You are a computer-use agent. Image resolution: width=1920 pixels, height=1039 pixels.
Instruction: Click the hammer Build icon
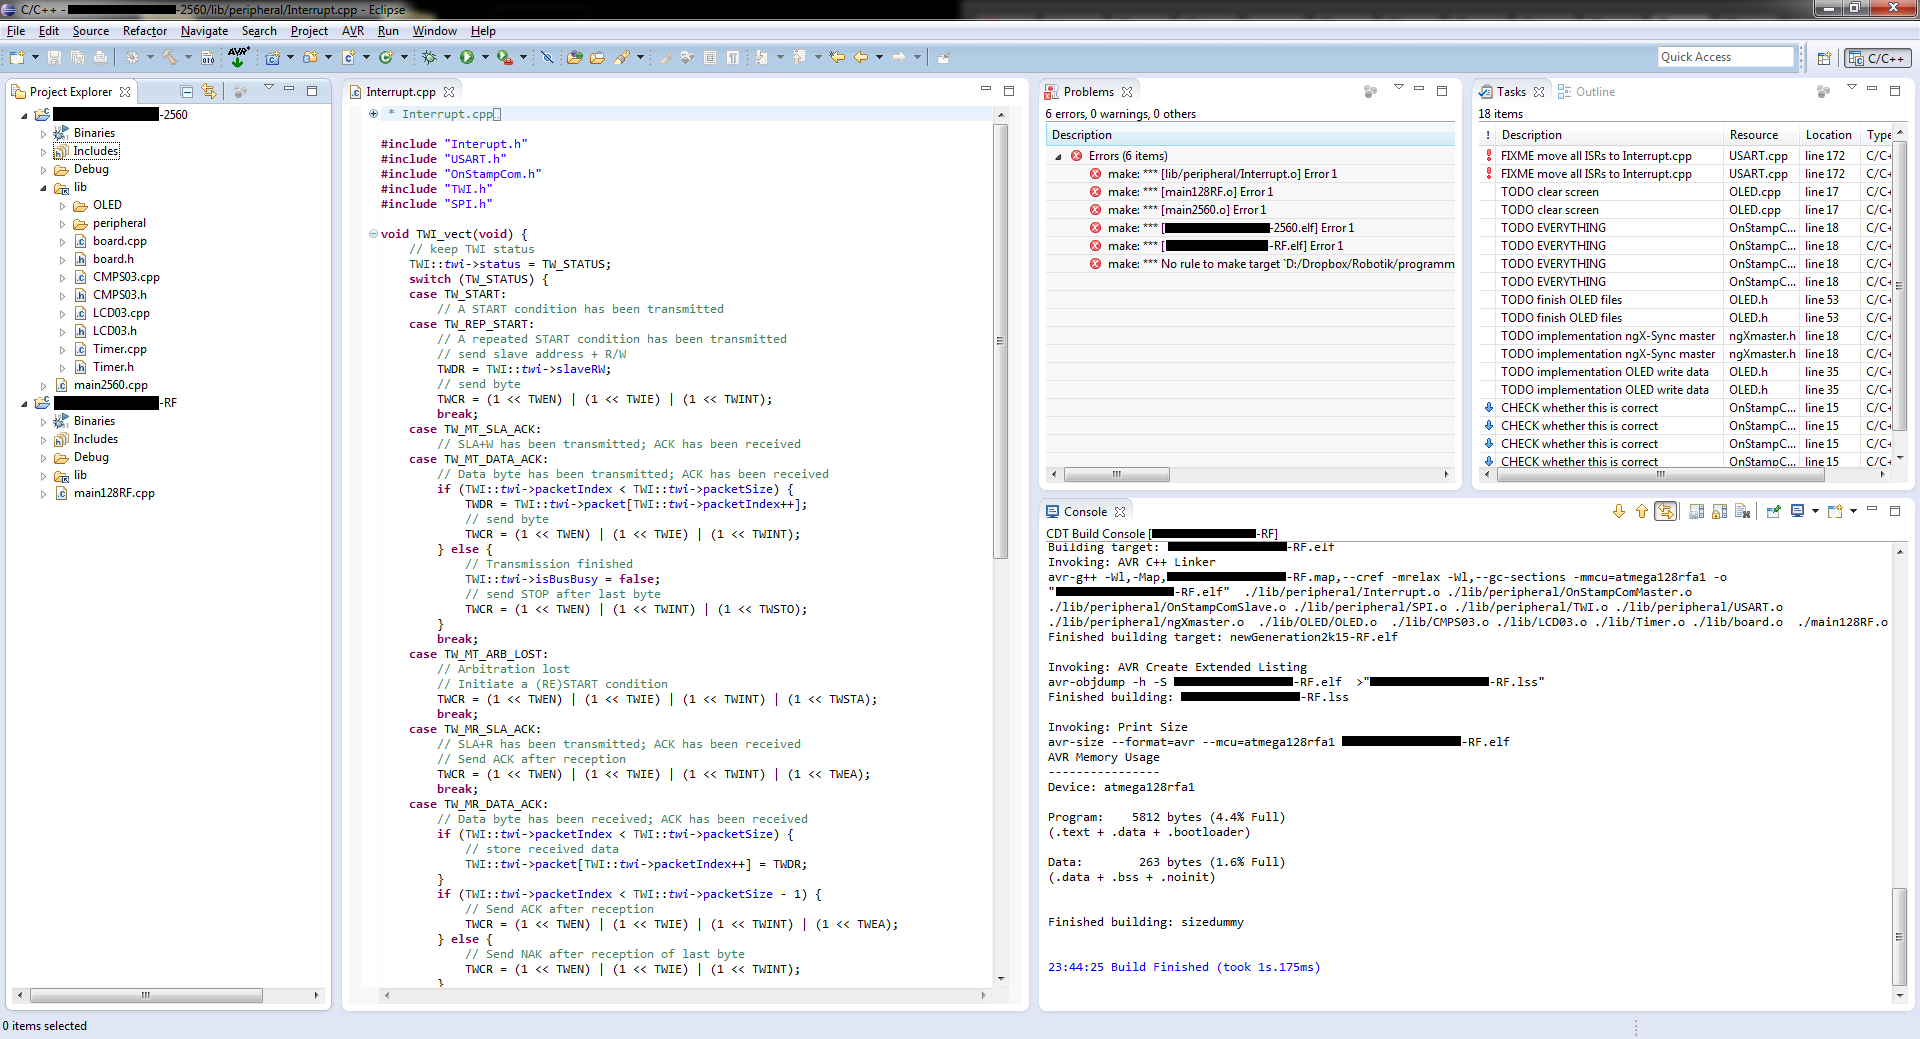click(169, 57)
